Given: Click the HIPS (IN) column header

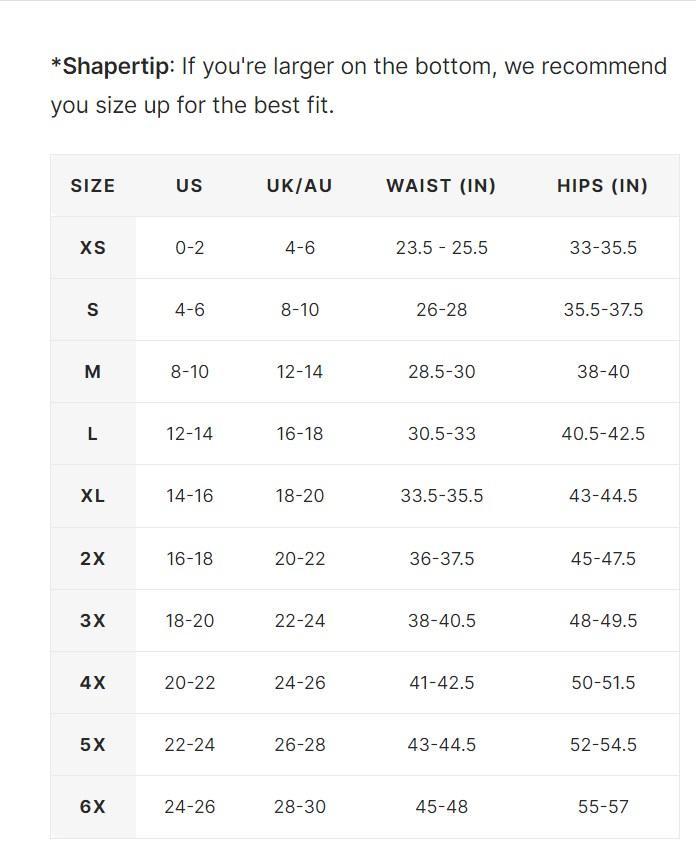Looking at the screenshot, I should (602, 186).
